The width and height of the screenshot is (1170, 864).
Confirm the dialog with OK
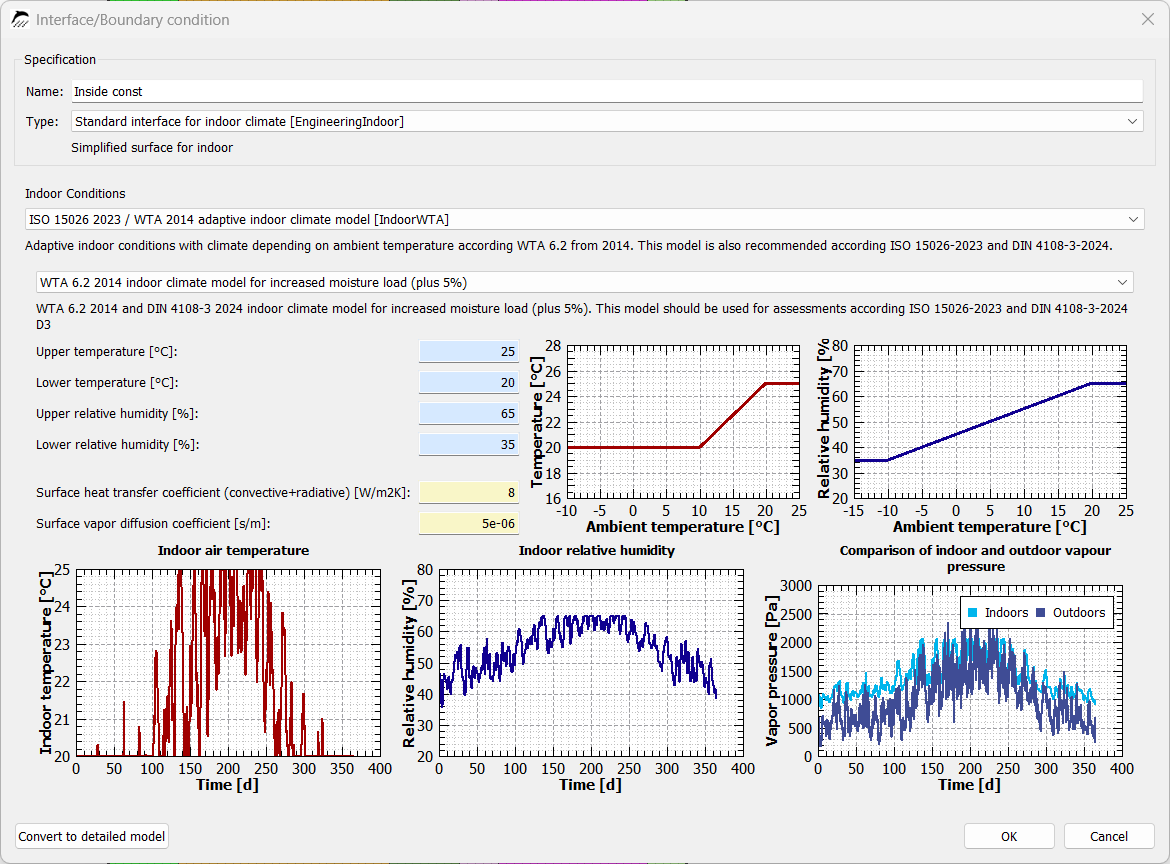[1009, 836]
